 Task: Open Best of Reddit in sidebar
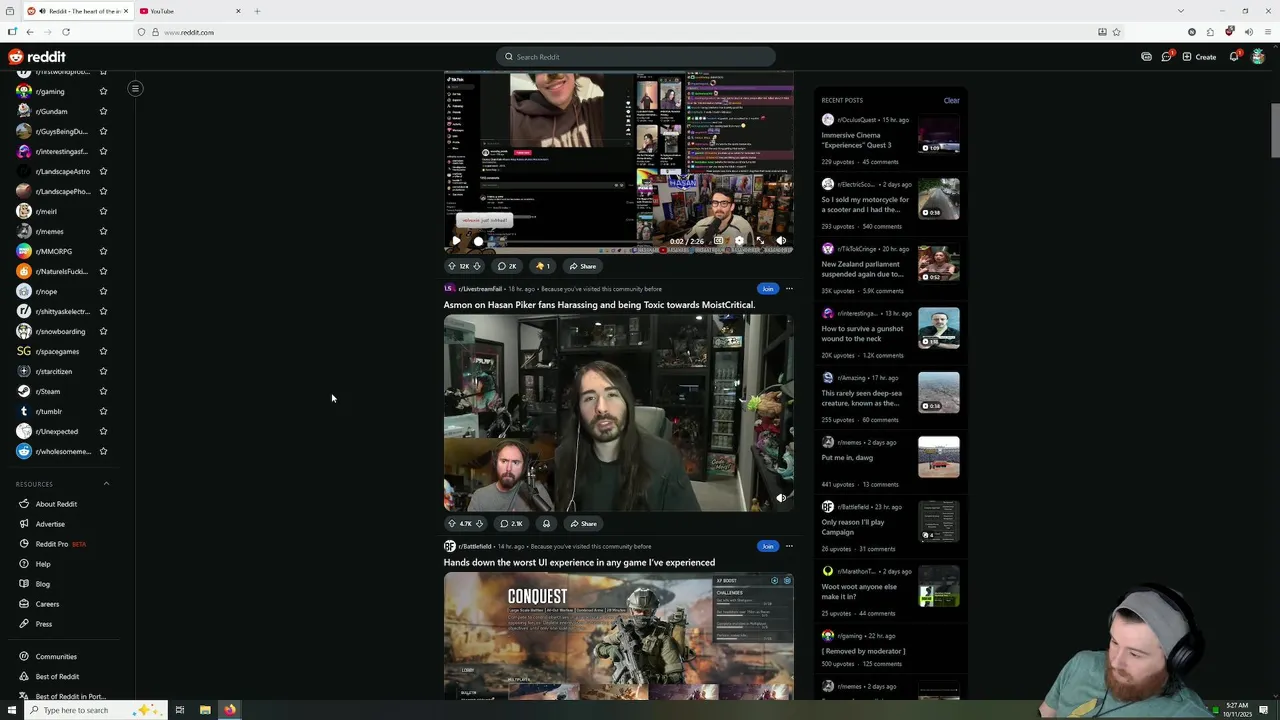pyautogui.click(x=57, y=677)
